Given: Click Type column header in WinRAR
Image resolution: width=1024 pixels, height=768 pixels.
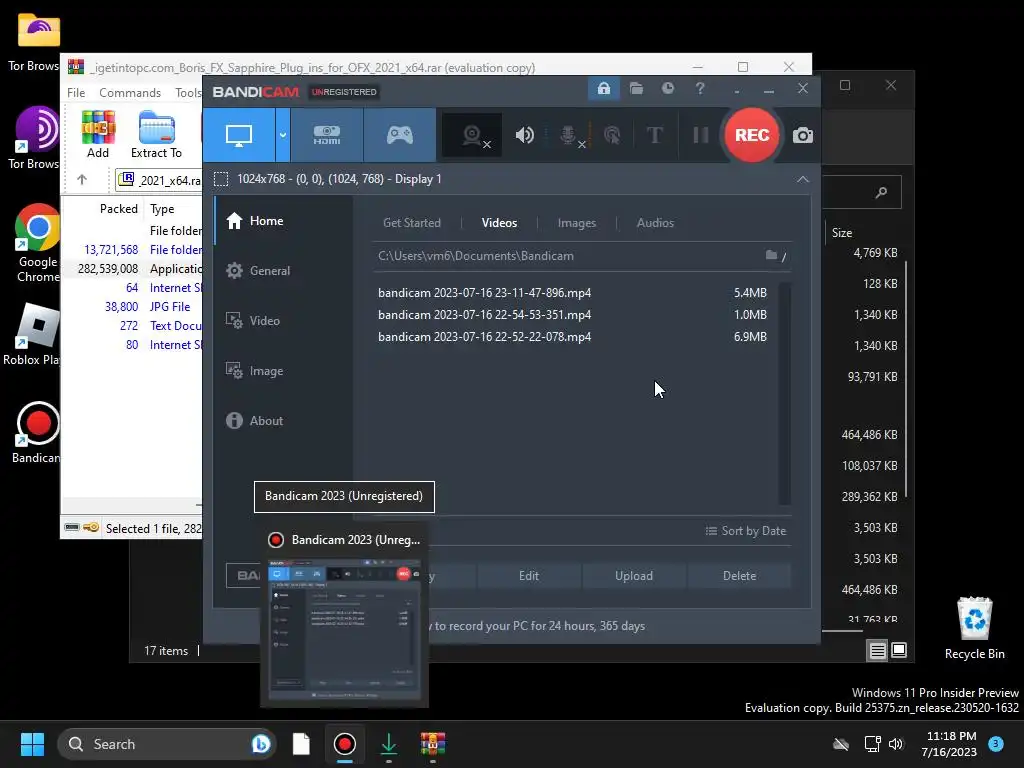Looking at the screenshot, I should pos(162,209).
